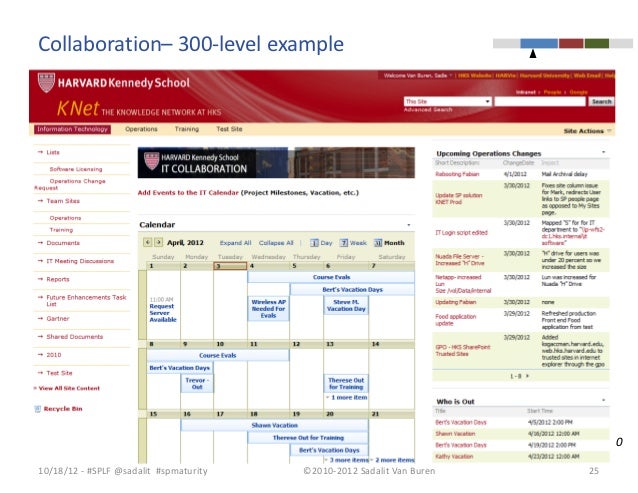Viewport: 638px width, 493px height.
Task: Click the Harvard Kennedy School shield logo
Action: (x=46, y=82)
